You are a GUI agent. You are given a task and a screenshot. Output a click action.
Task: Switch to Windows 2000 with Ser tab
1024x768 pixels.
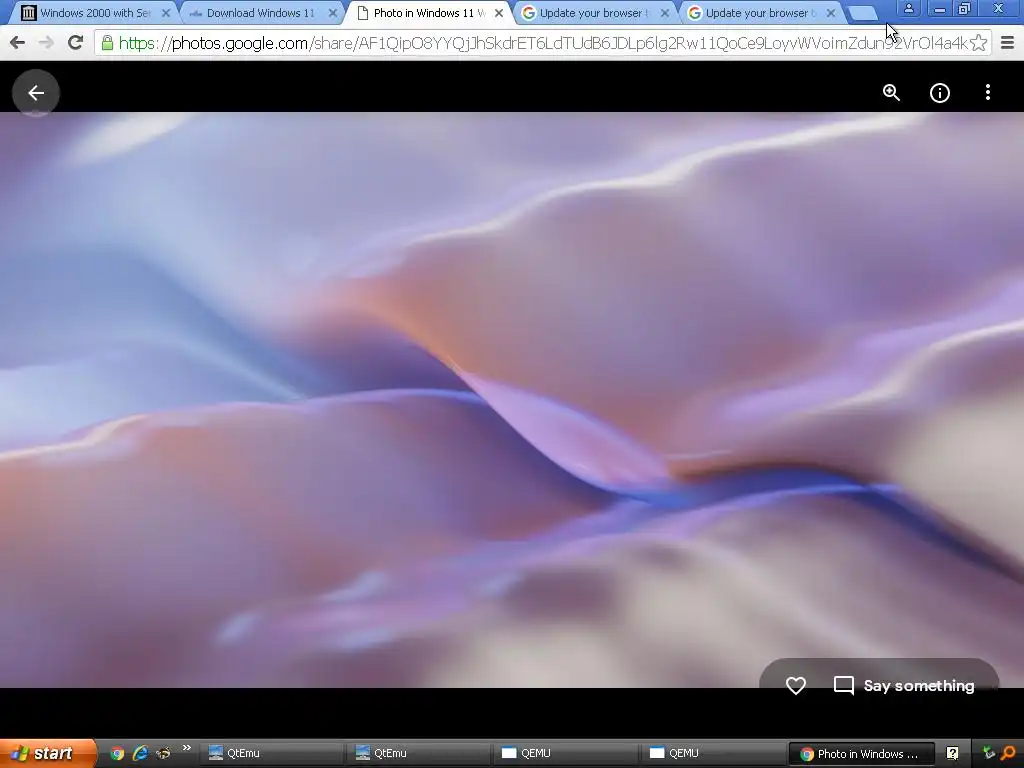click(95, 13)
